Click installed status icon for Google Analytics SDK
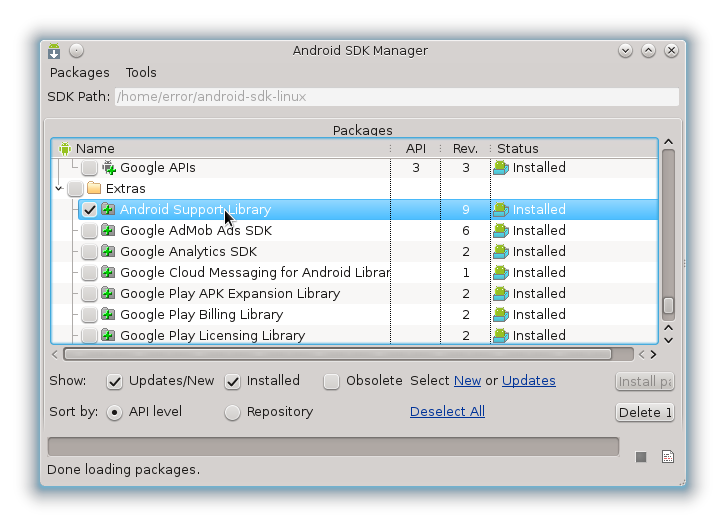Viewport: 726px width, 526px height. pos(501,251)
